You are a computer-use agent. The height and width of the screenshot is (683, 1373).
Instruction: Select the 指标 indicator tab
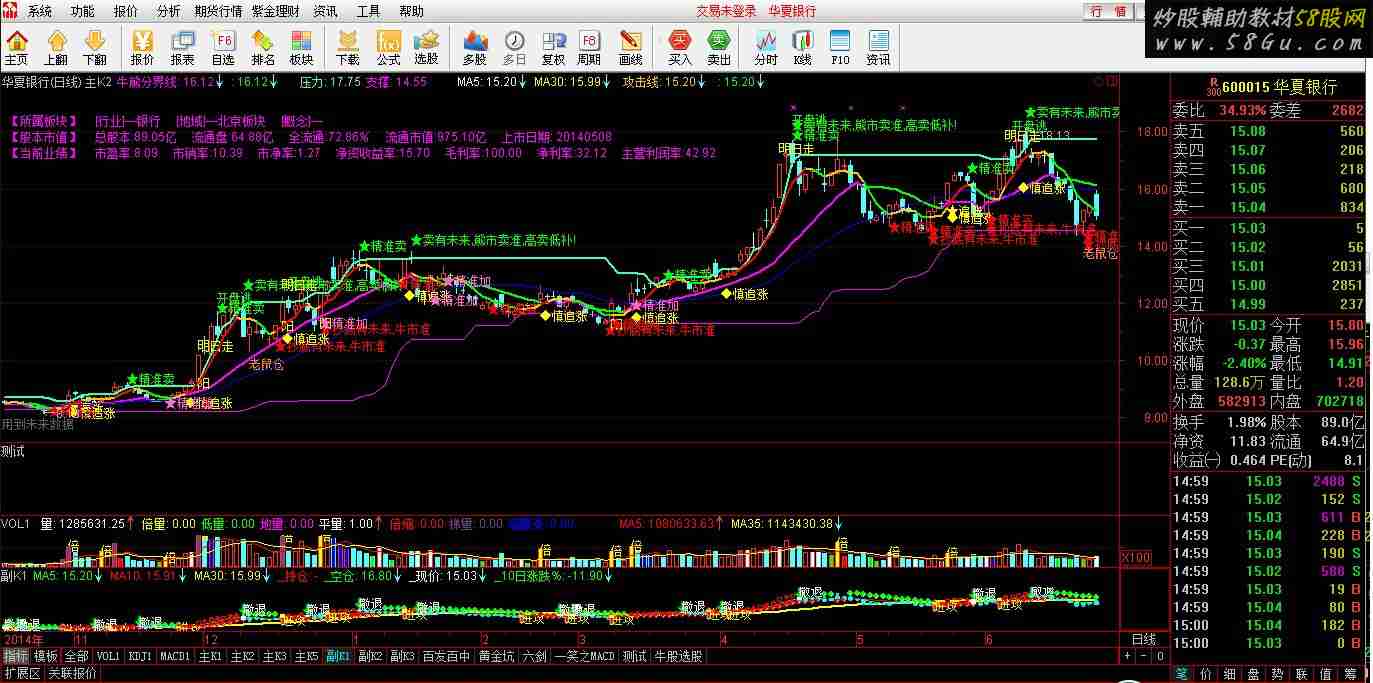click(15, 657)
